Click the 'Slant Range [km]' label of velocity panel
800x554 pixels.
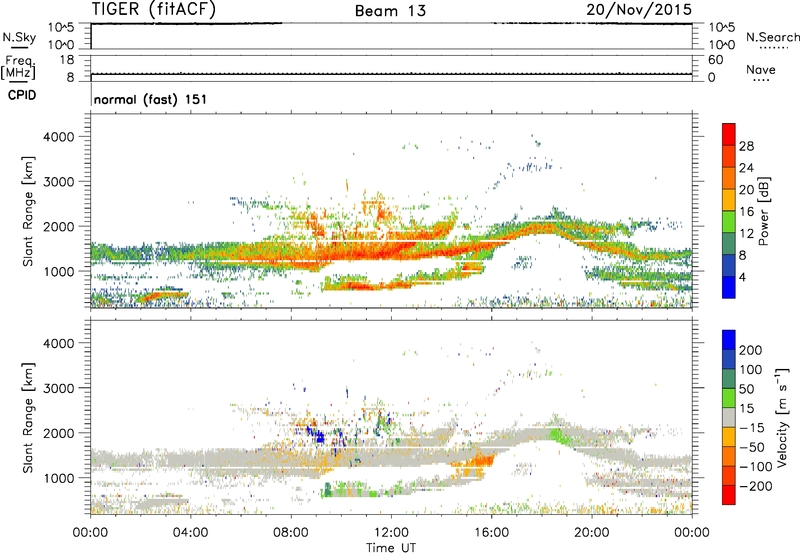[28, 418]
